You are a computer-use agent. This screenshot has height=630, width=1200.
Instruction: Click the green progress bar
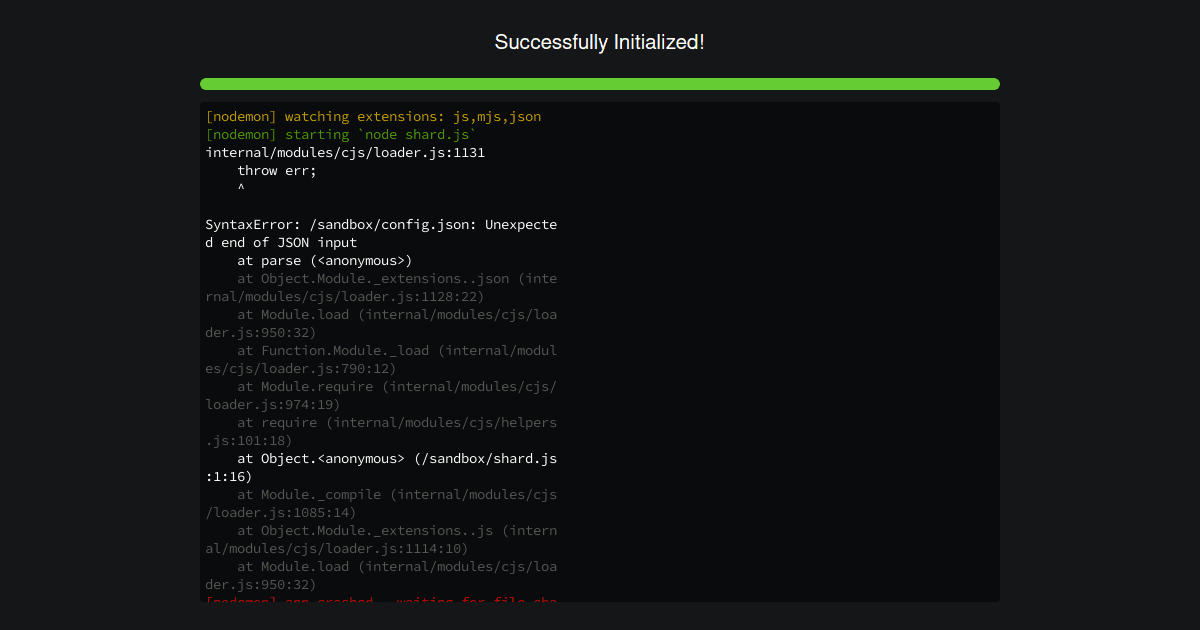600,84
